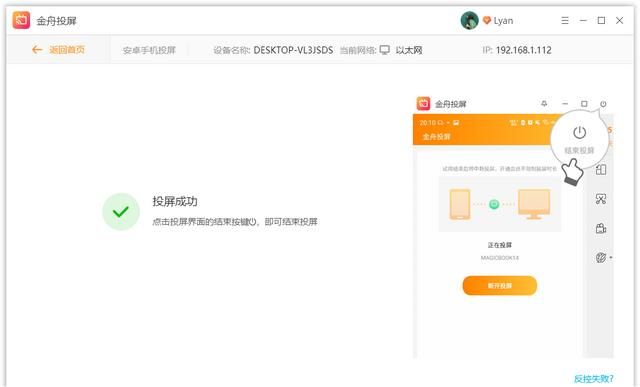Close the main 金舟投屏 window
The image size is (640, 387).
[x=620, y=20]
